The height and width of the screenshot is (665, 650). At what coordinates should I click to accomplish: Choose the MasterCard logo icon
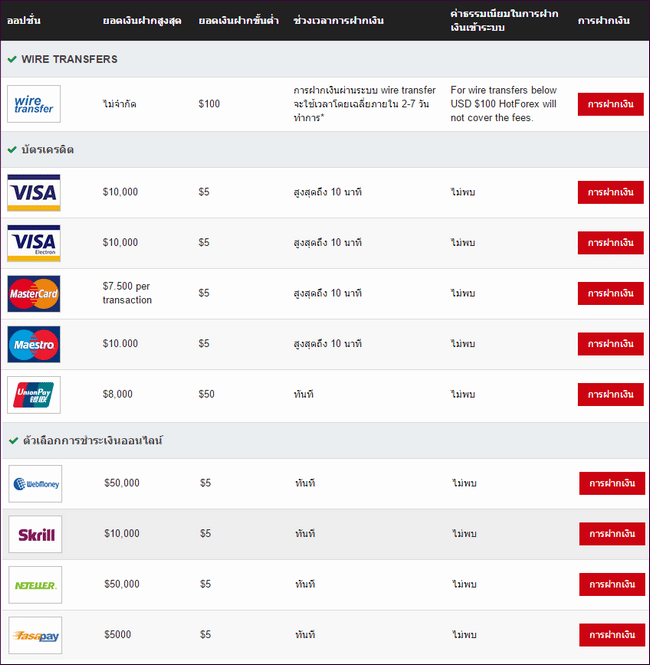33,293
